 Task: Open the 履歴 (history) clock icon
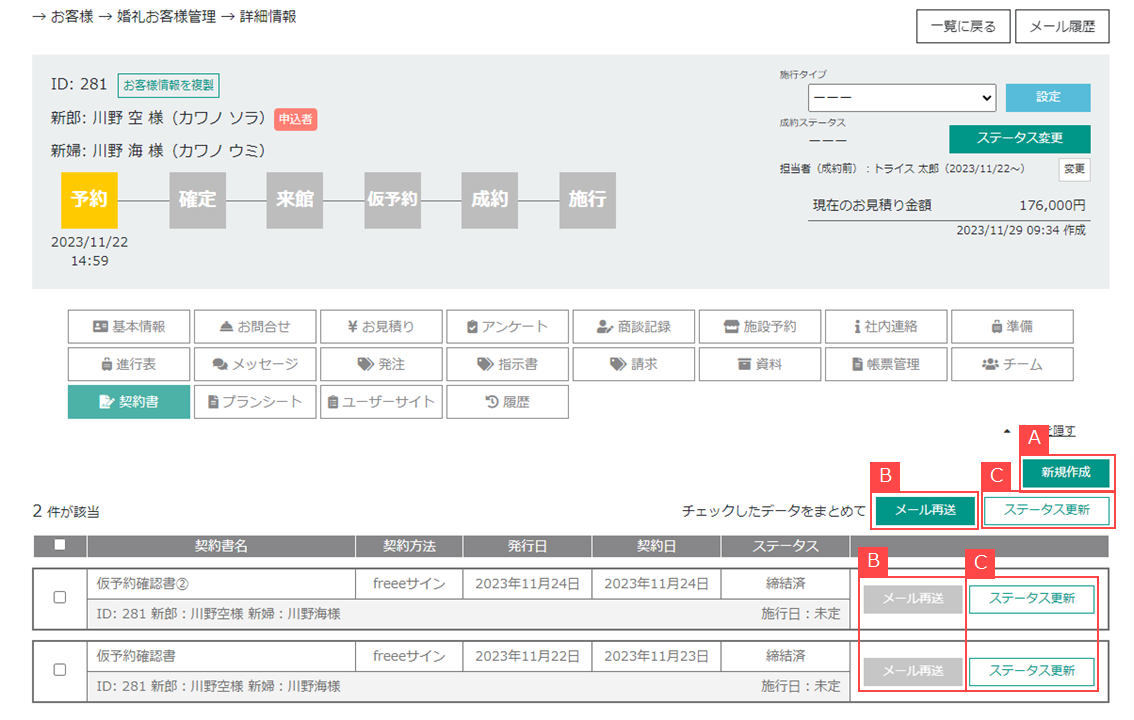point(506,401)
